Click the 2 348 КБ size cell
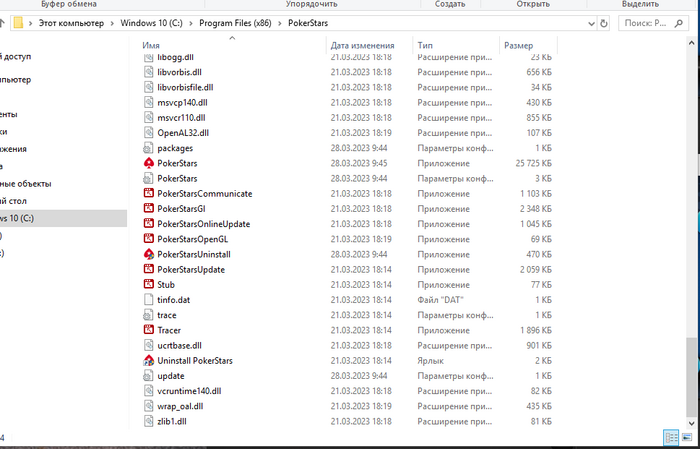Image resolution: width=700 pixels, height=449 pixels. (536, 209)
